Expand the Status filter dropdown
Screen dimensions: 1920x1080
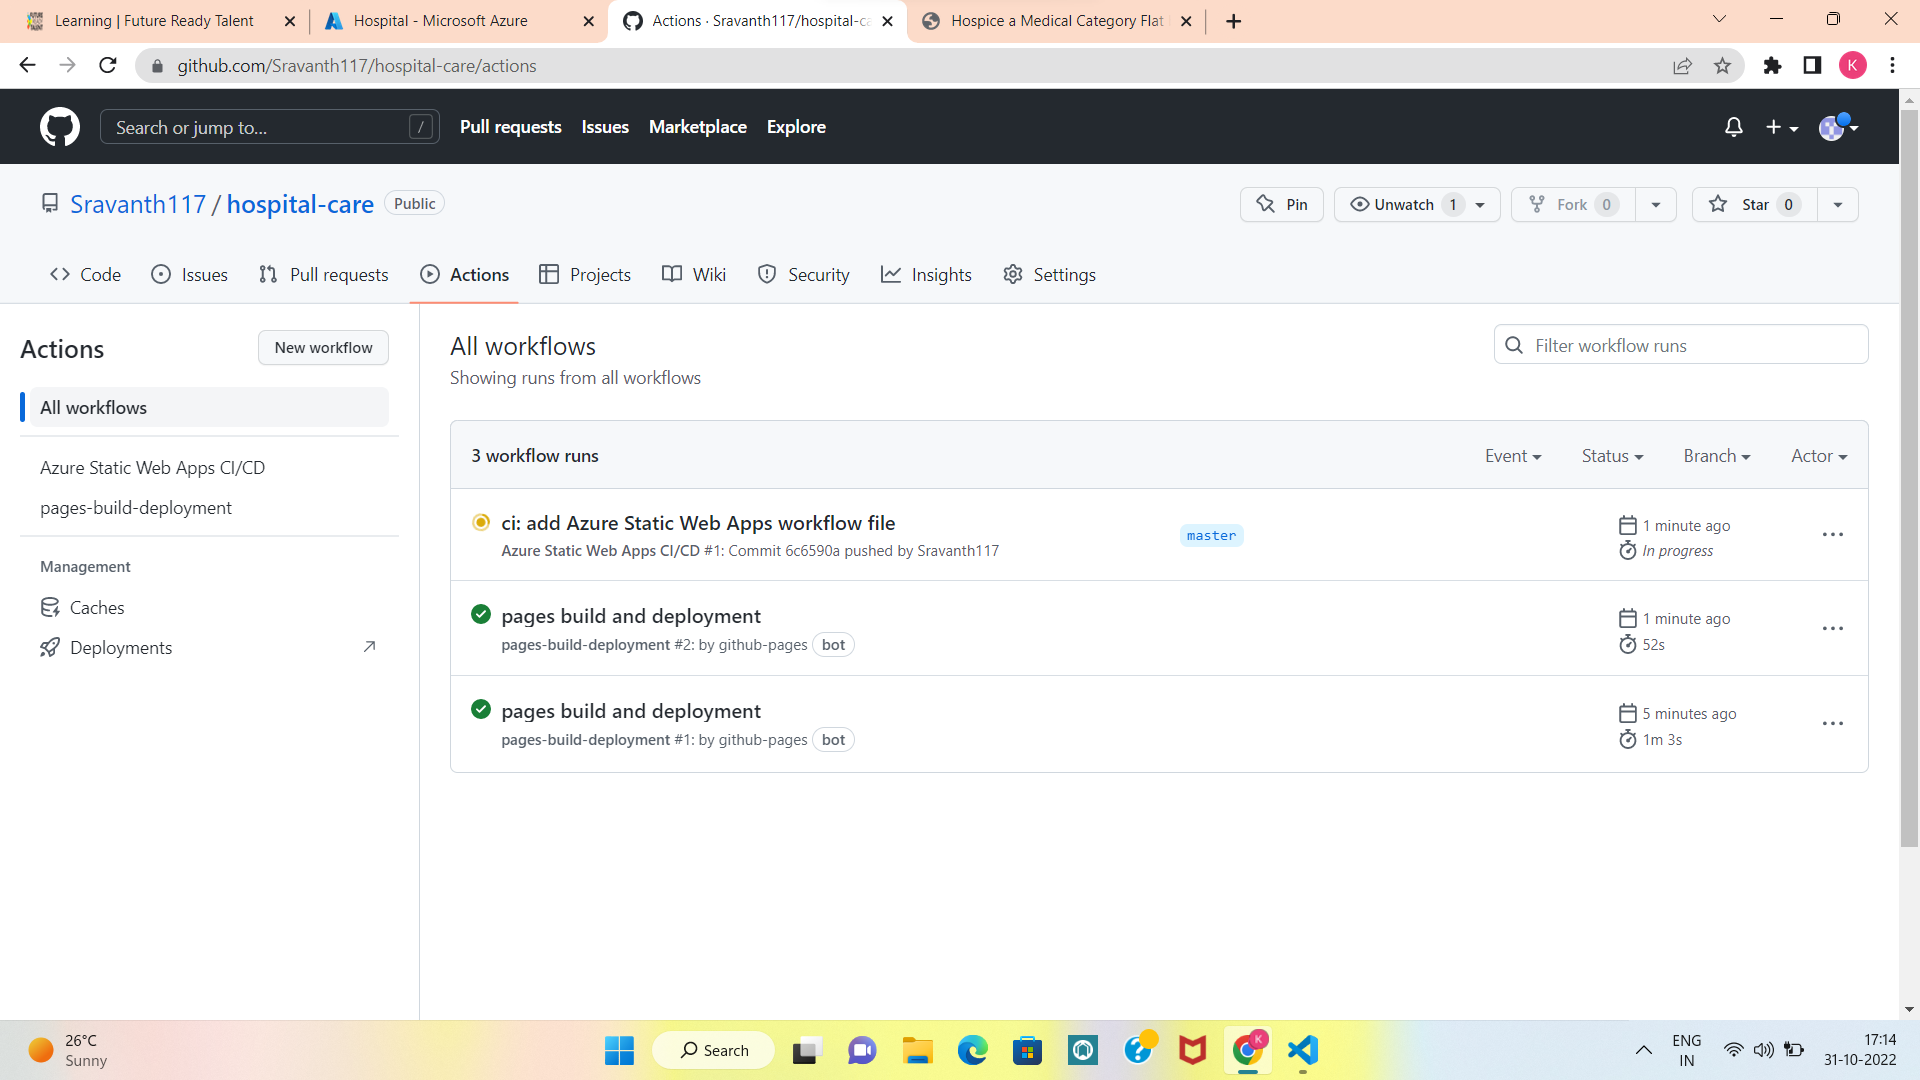coord(1611,455)
